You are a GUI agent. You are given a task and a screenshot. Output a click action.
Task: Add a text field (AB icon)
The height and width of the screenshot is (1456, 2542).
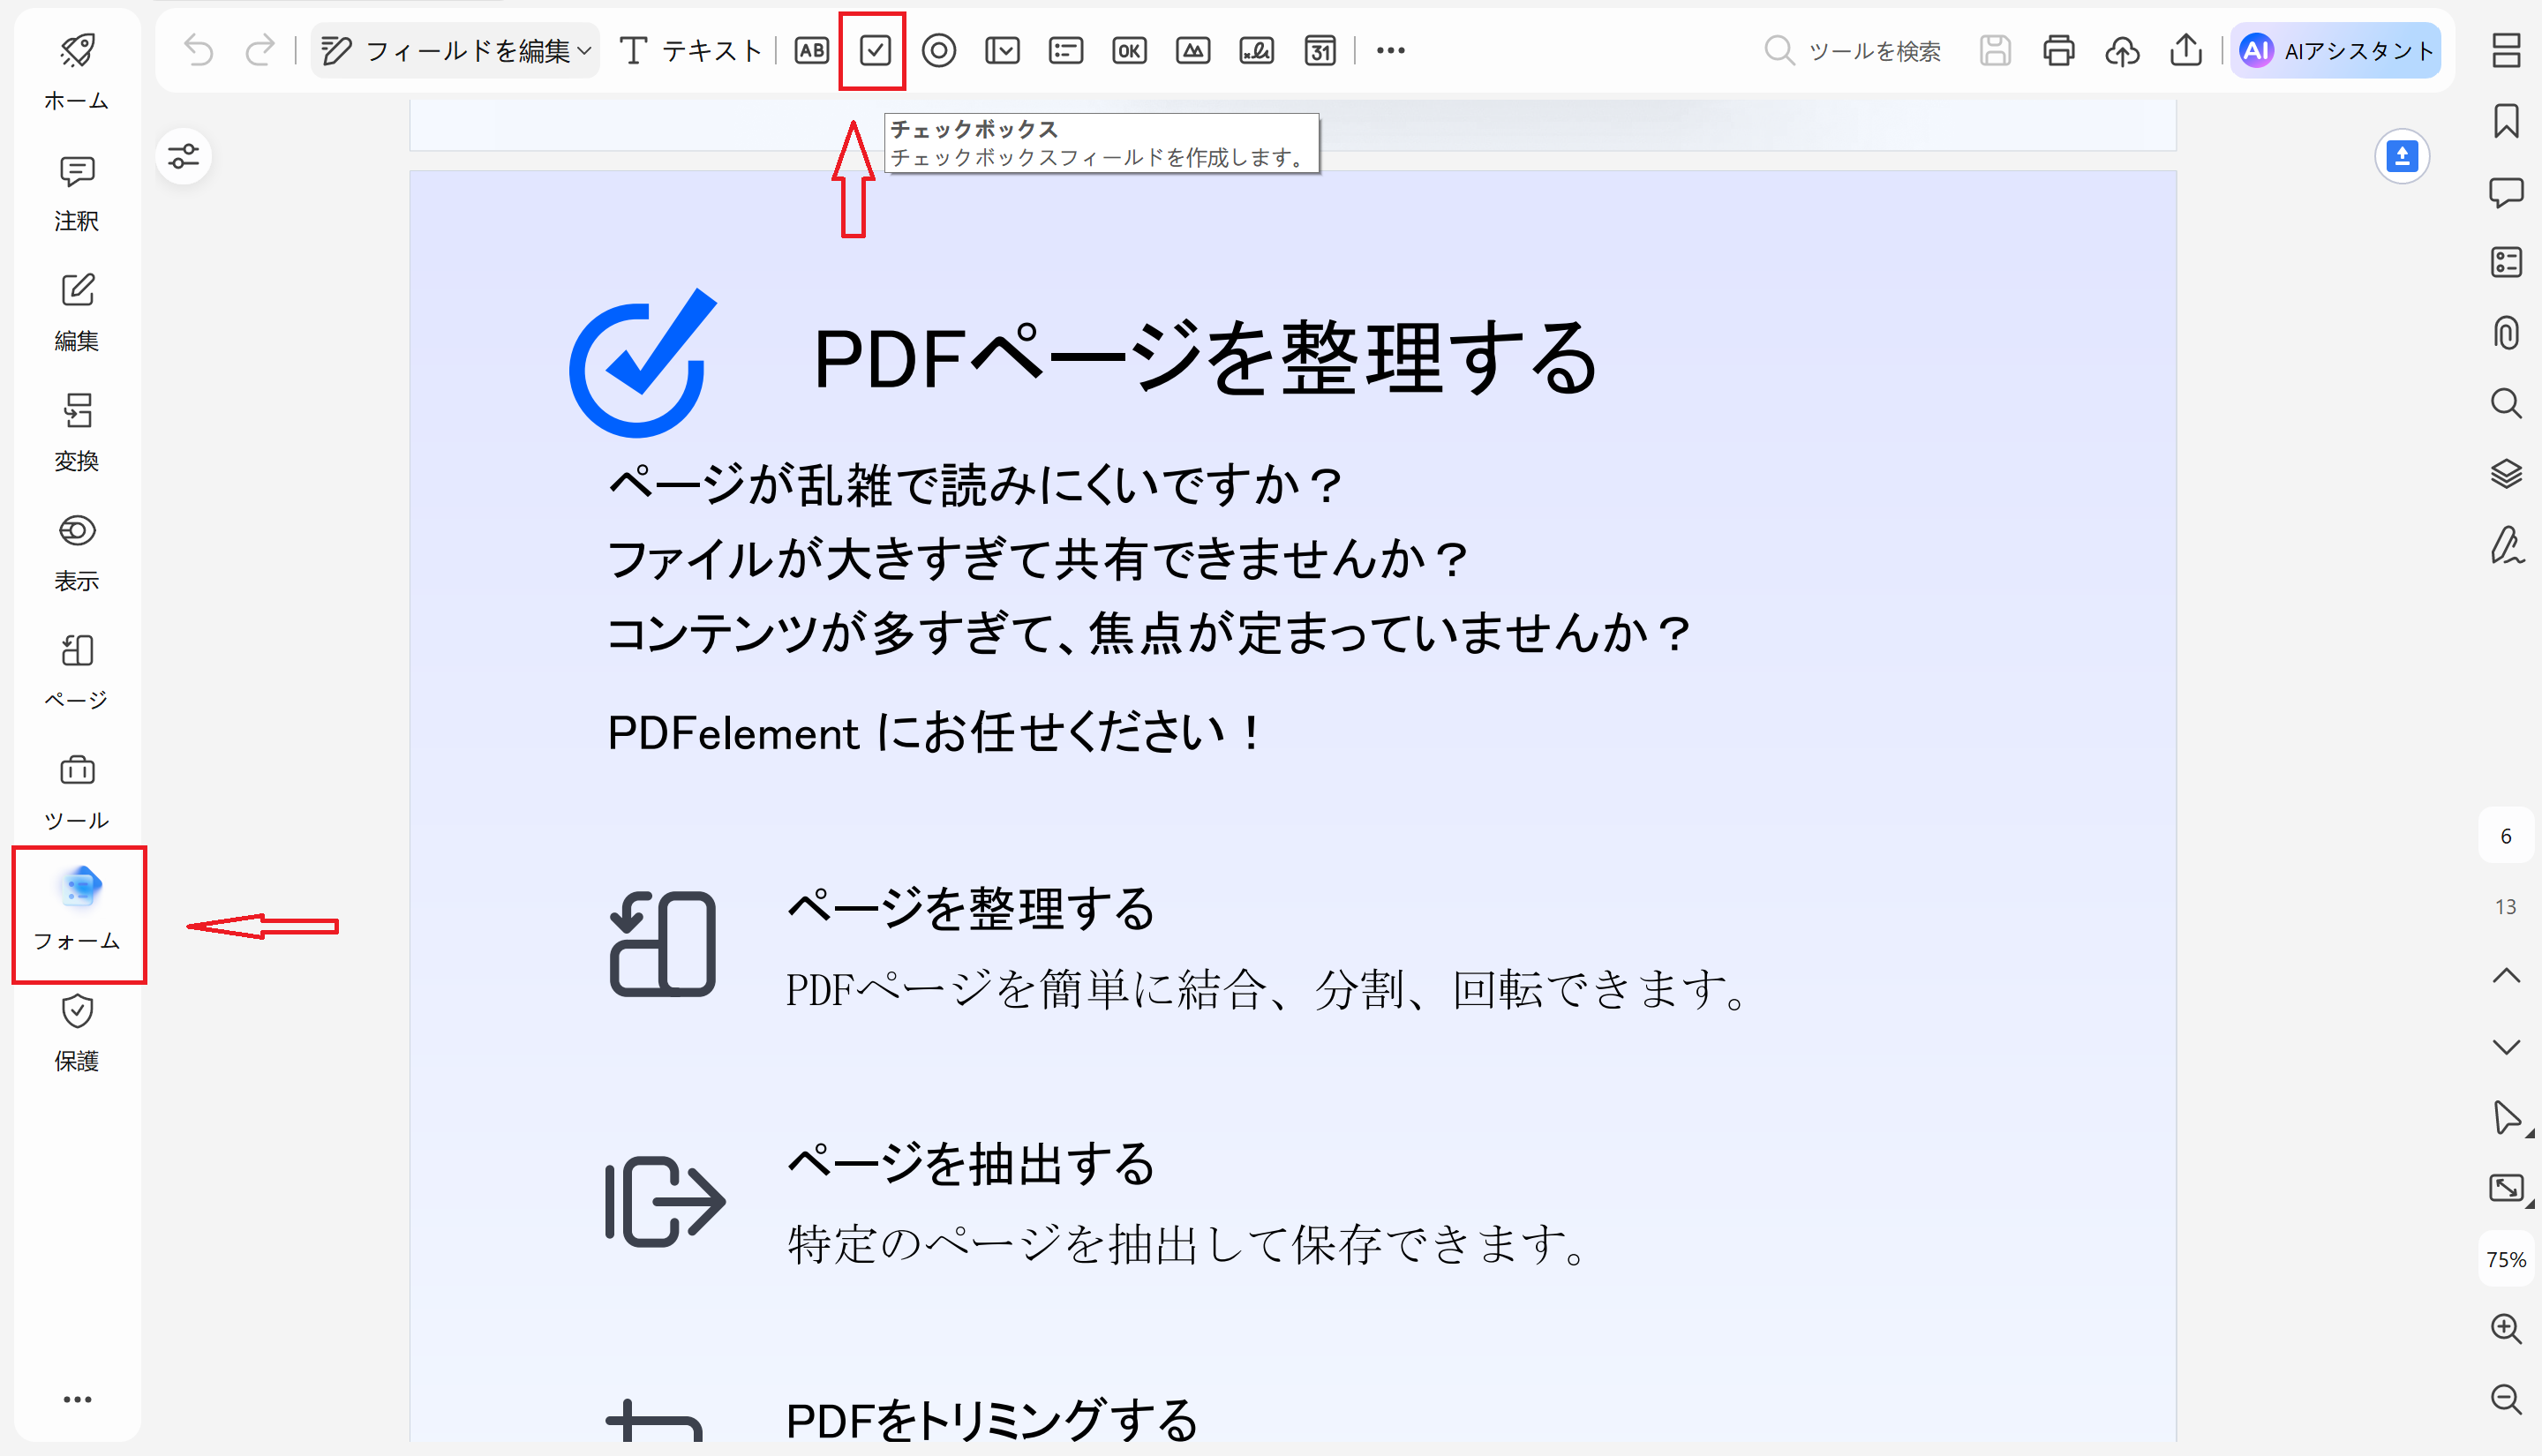coord(811,50)
